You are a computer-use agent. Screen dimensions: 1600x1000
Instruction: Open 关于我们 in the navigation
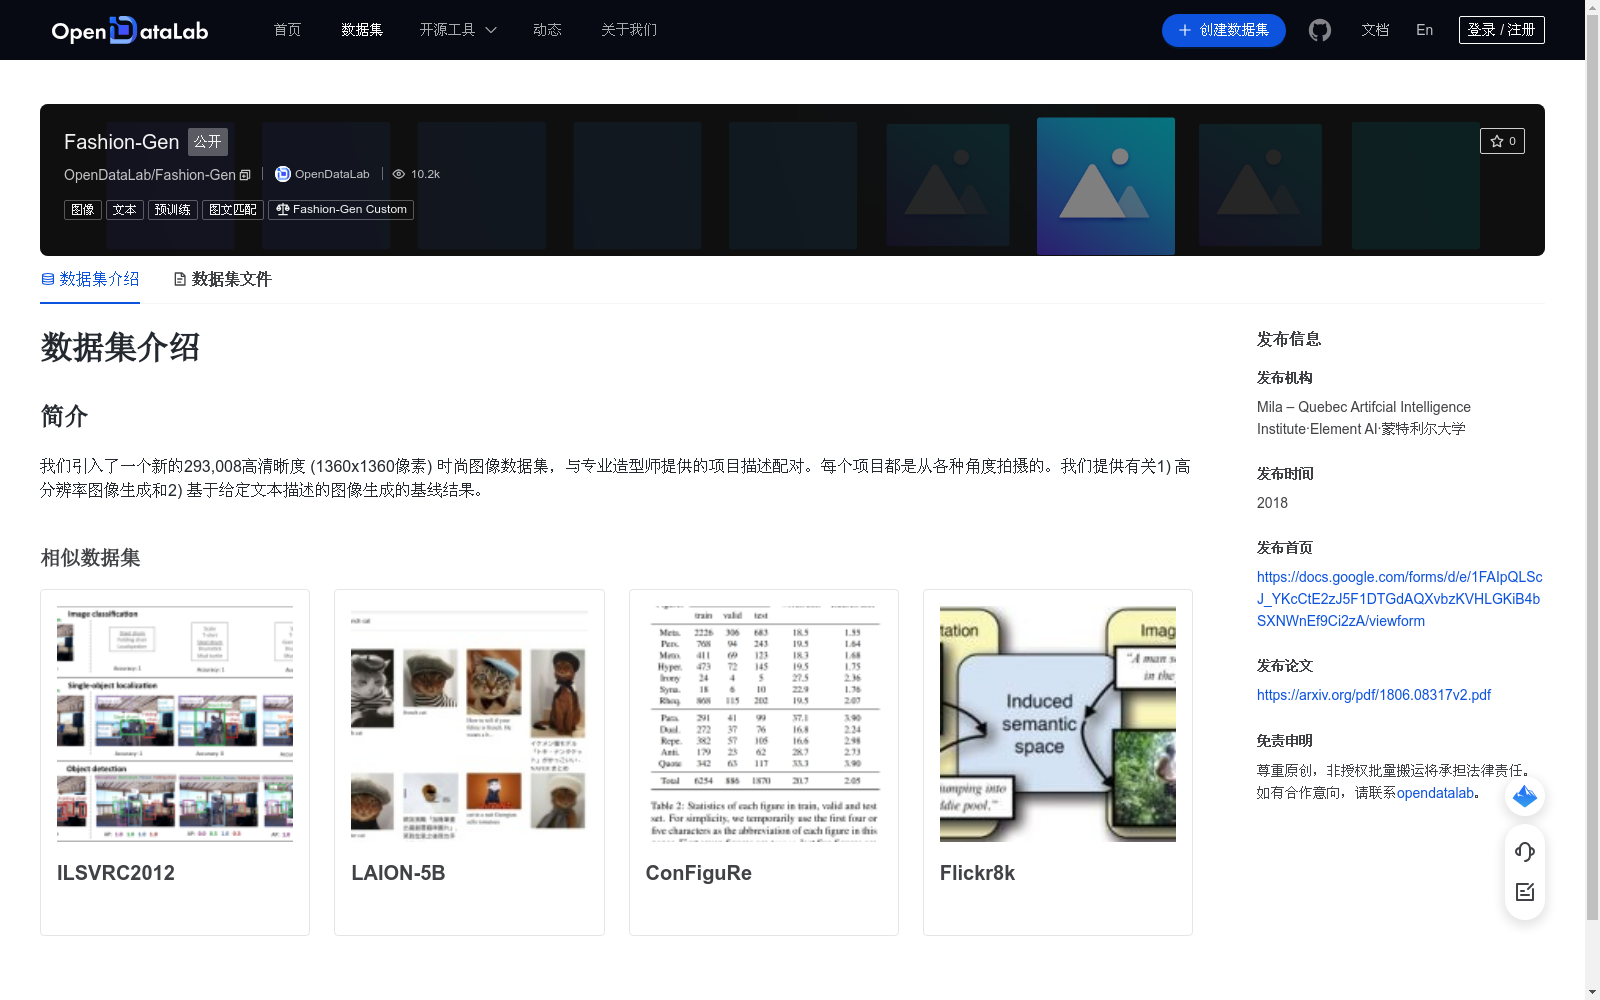[629, 30]
